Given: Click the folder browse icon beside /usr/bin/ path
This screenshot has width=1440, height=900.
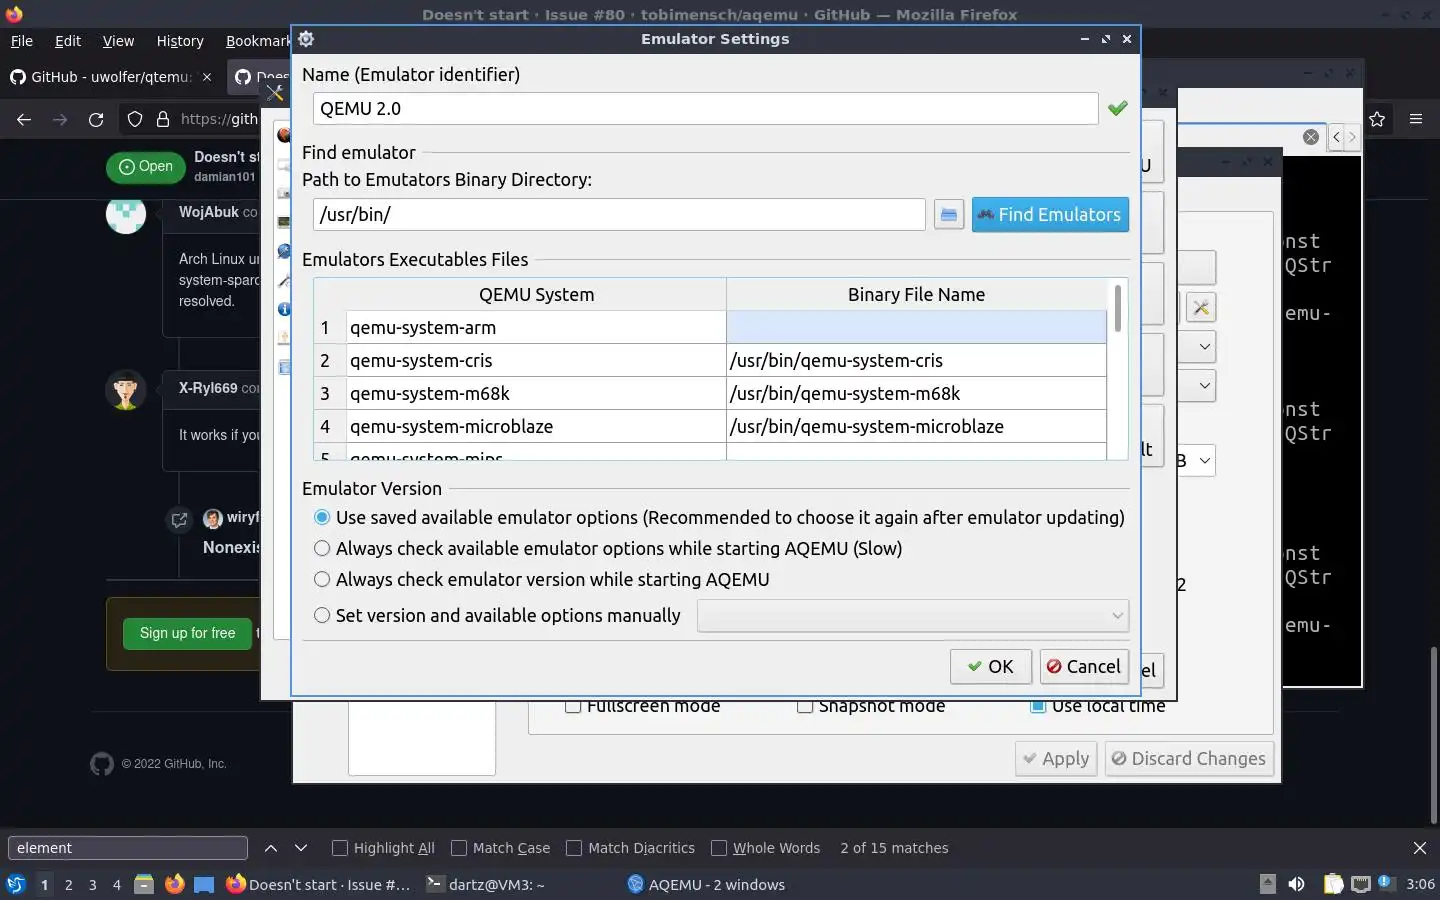Looking at the screenshot, I should [948, 215].
